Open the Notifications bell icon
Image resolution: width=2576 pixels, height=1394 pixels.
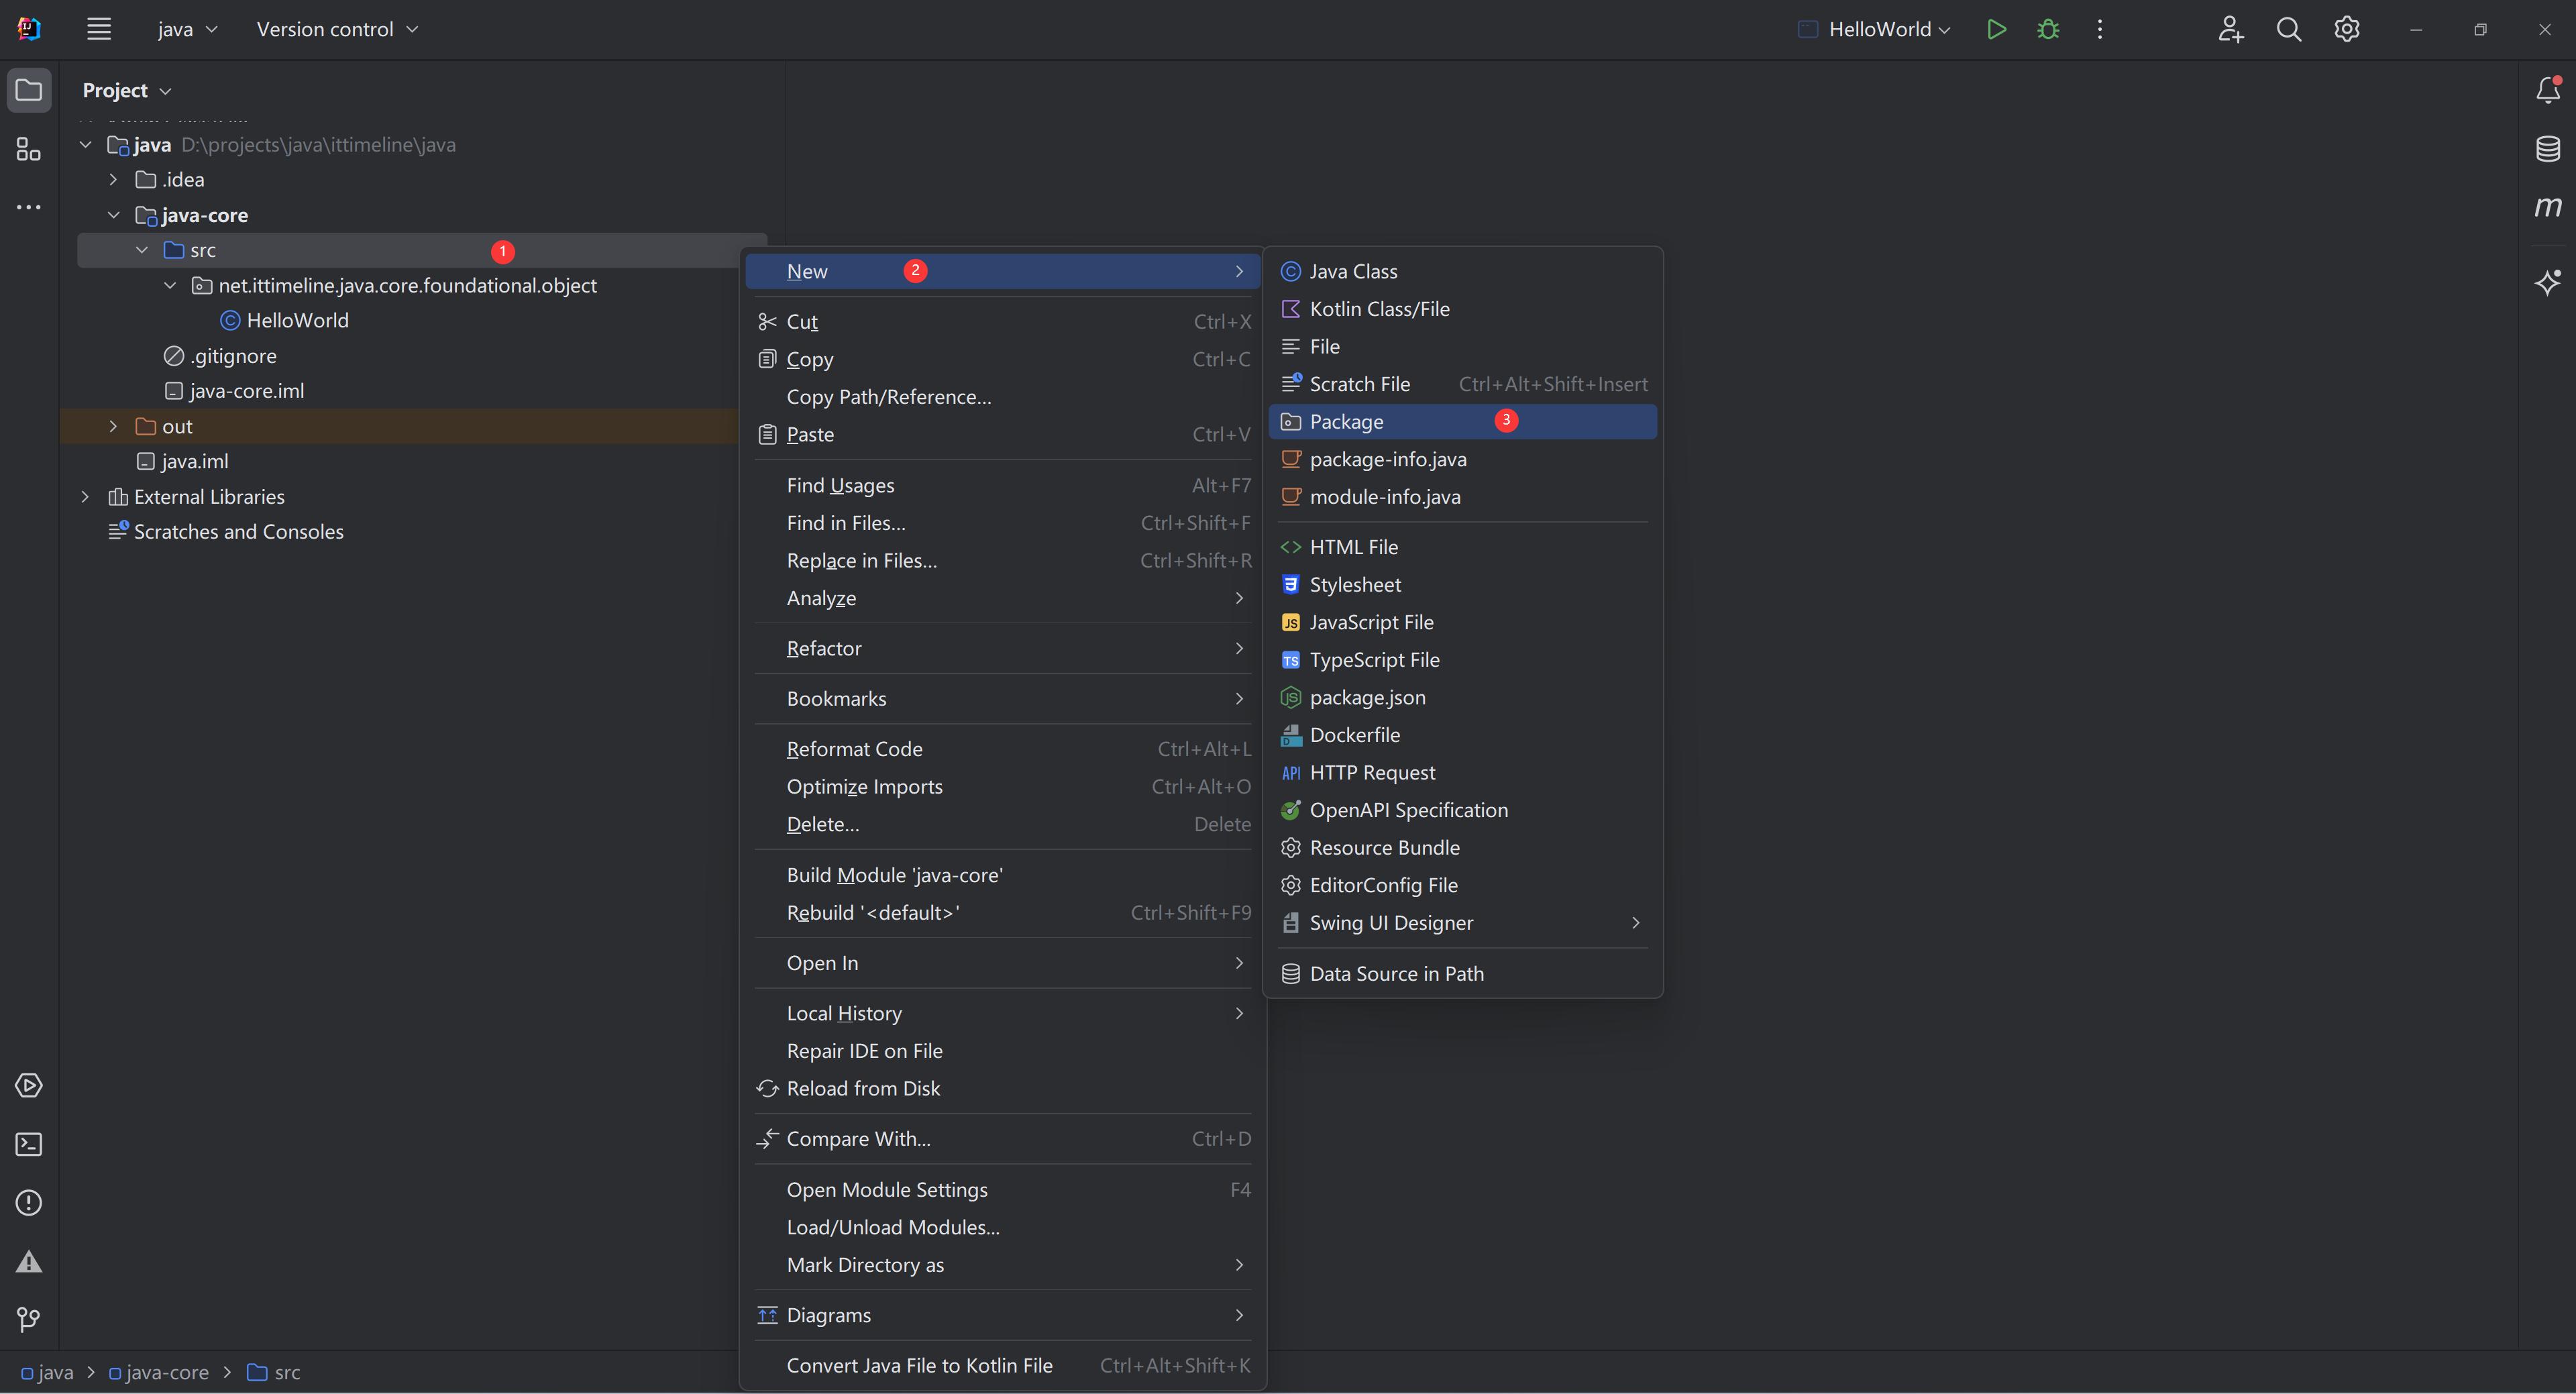[2547, 90]
